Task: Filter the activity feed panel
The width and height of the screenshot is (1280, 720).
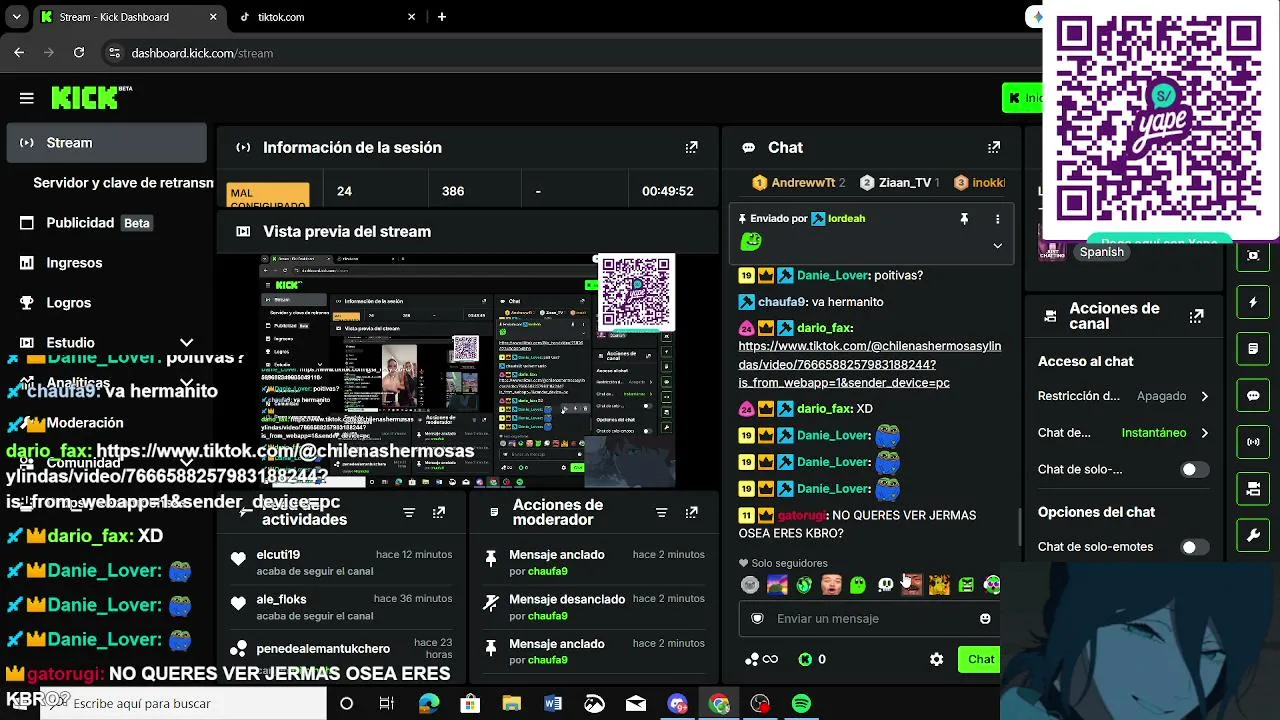Action: pos(408,512)
